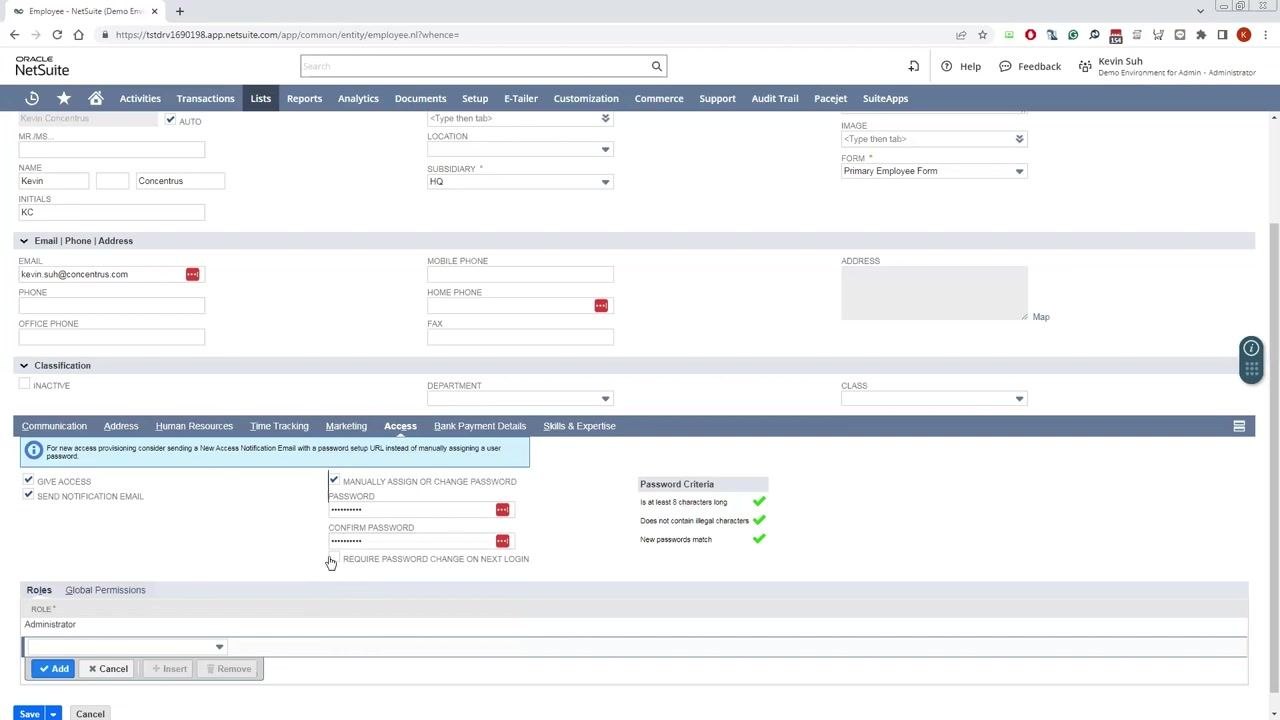1280x720 pixels.
Task: Collapse the Classification section
Action: (x=24, y=366)
